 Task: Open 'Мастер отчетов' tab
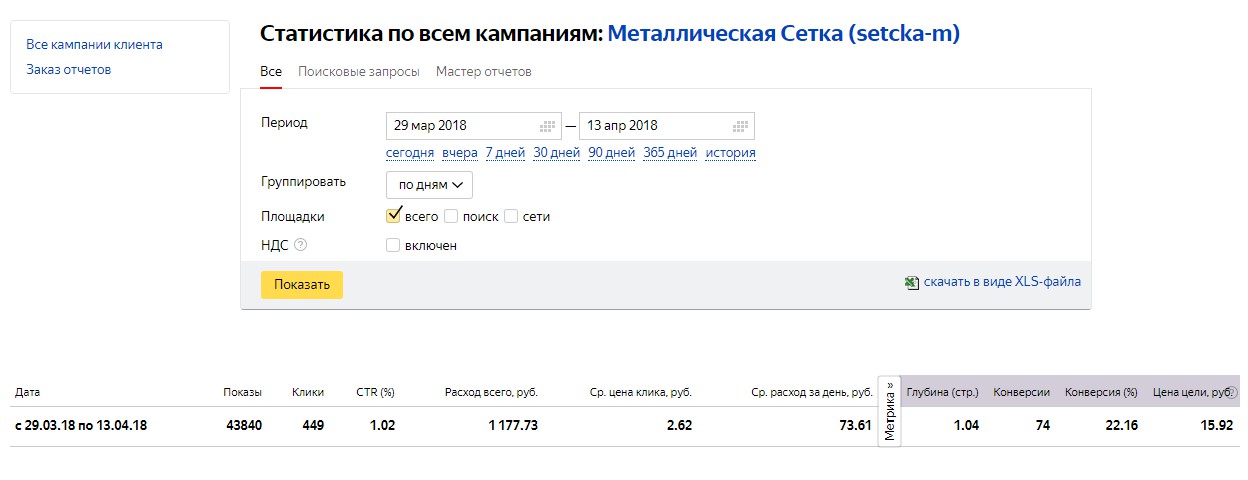[484, 72]
